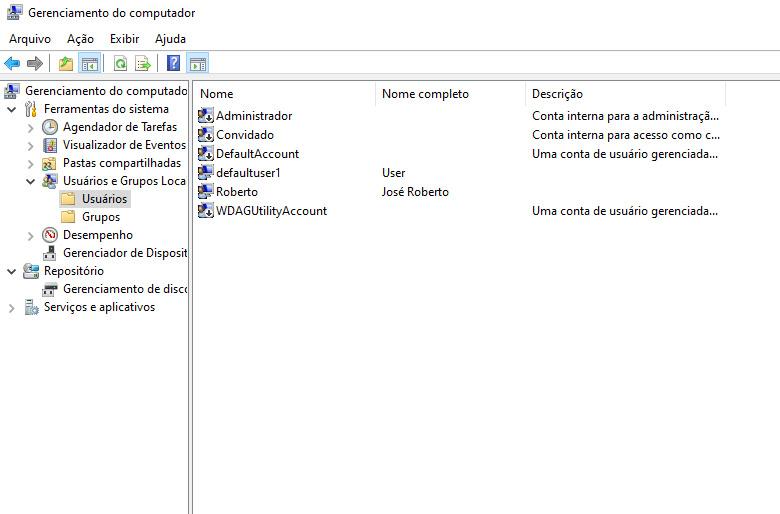Expand the Desempenho node
Screen dimensions: 780x514
pos(30,235)
